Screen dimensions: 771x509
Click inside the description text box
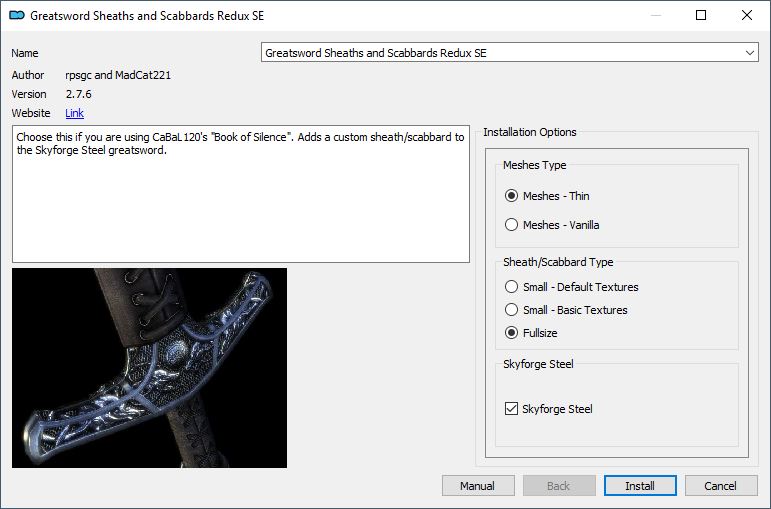(241, 194)
